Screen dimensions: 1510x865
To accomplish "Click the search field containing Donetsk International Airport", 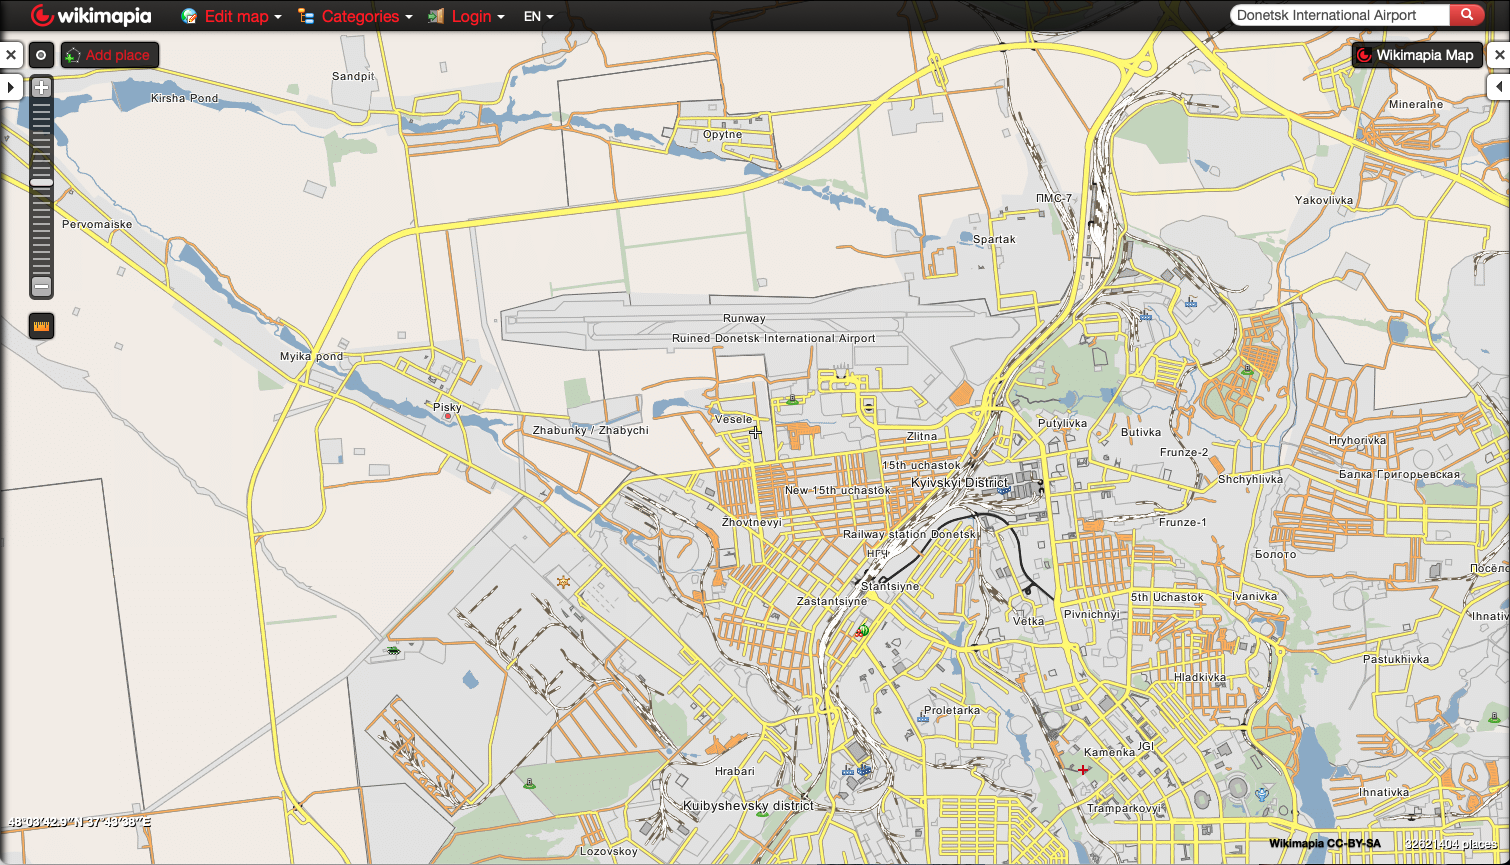I will 1340,15.
